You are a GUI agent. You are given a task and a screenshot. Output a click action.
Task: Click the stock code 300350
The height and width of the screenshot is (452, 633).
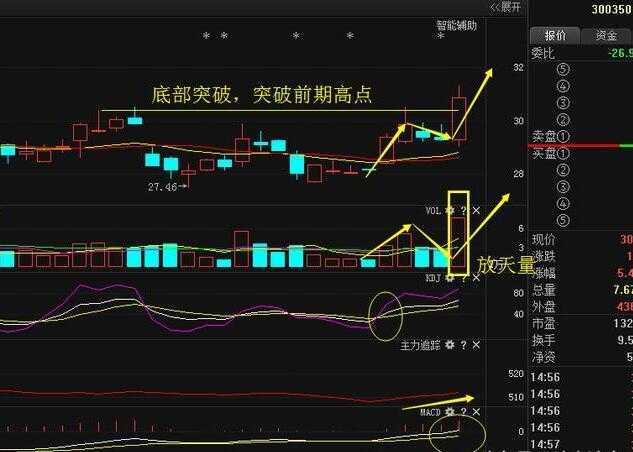(612, 9)
